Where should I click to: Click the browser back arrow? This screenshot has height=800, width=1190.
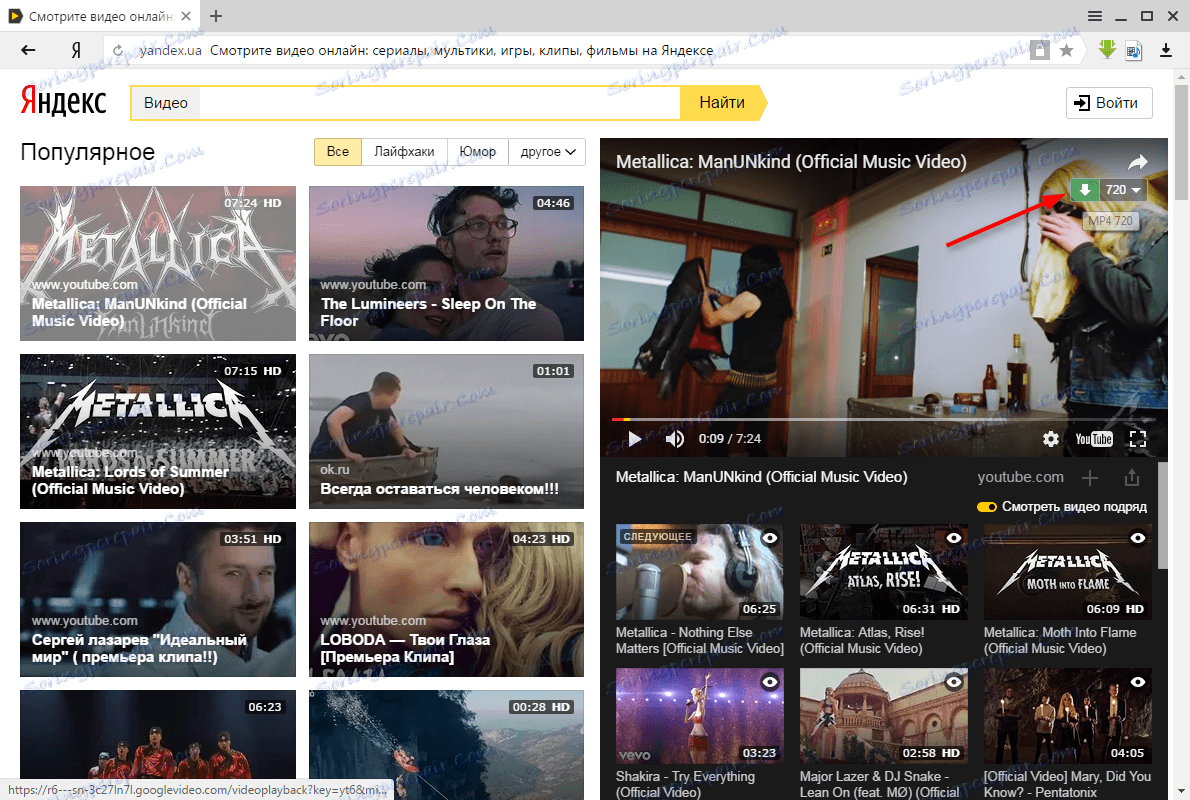pyautogui.click(x=28, y=50)
